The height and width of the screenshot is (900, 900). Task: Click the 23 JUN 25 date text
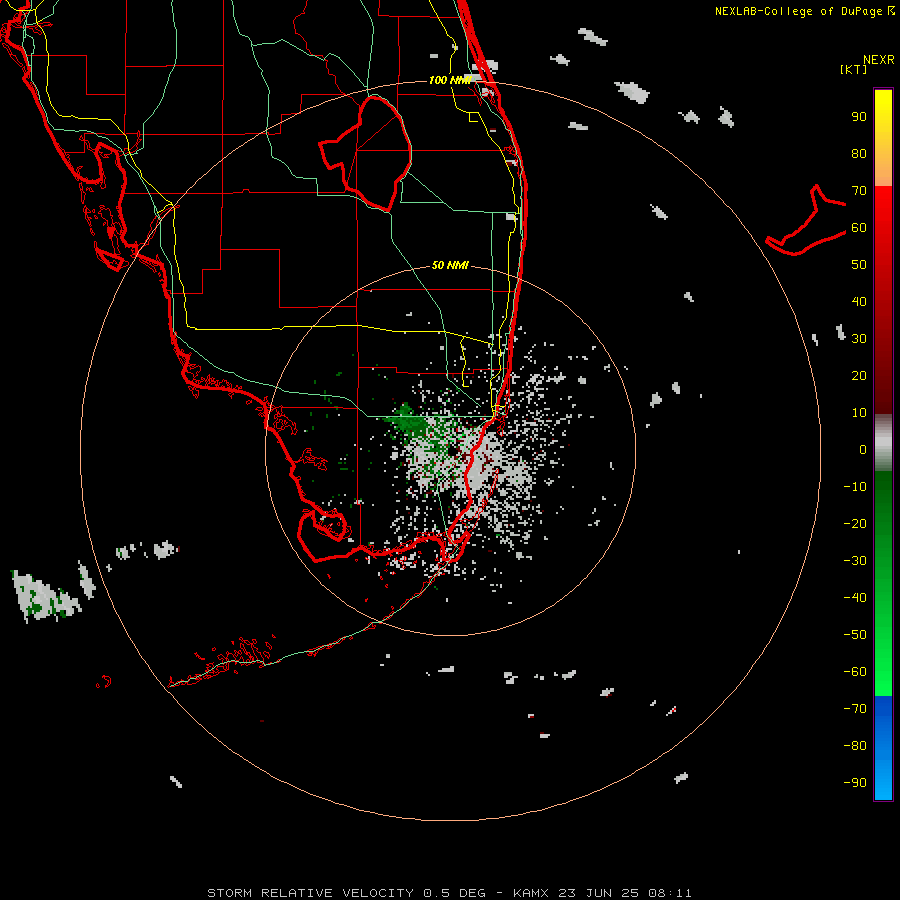[x=600, y=893]
